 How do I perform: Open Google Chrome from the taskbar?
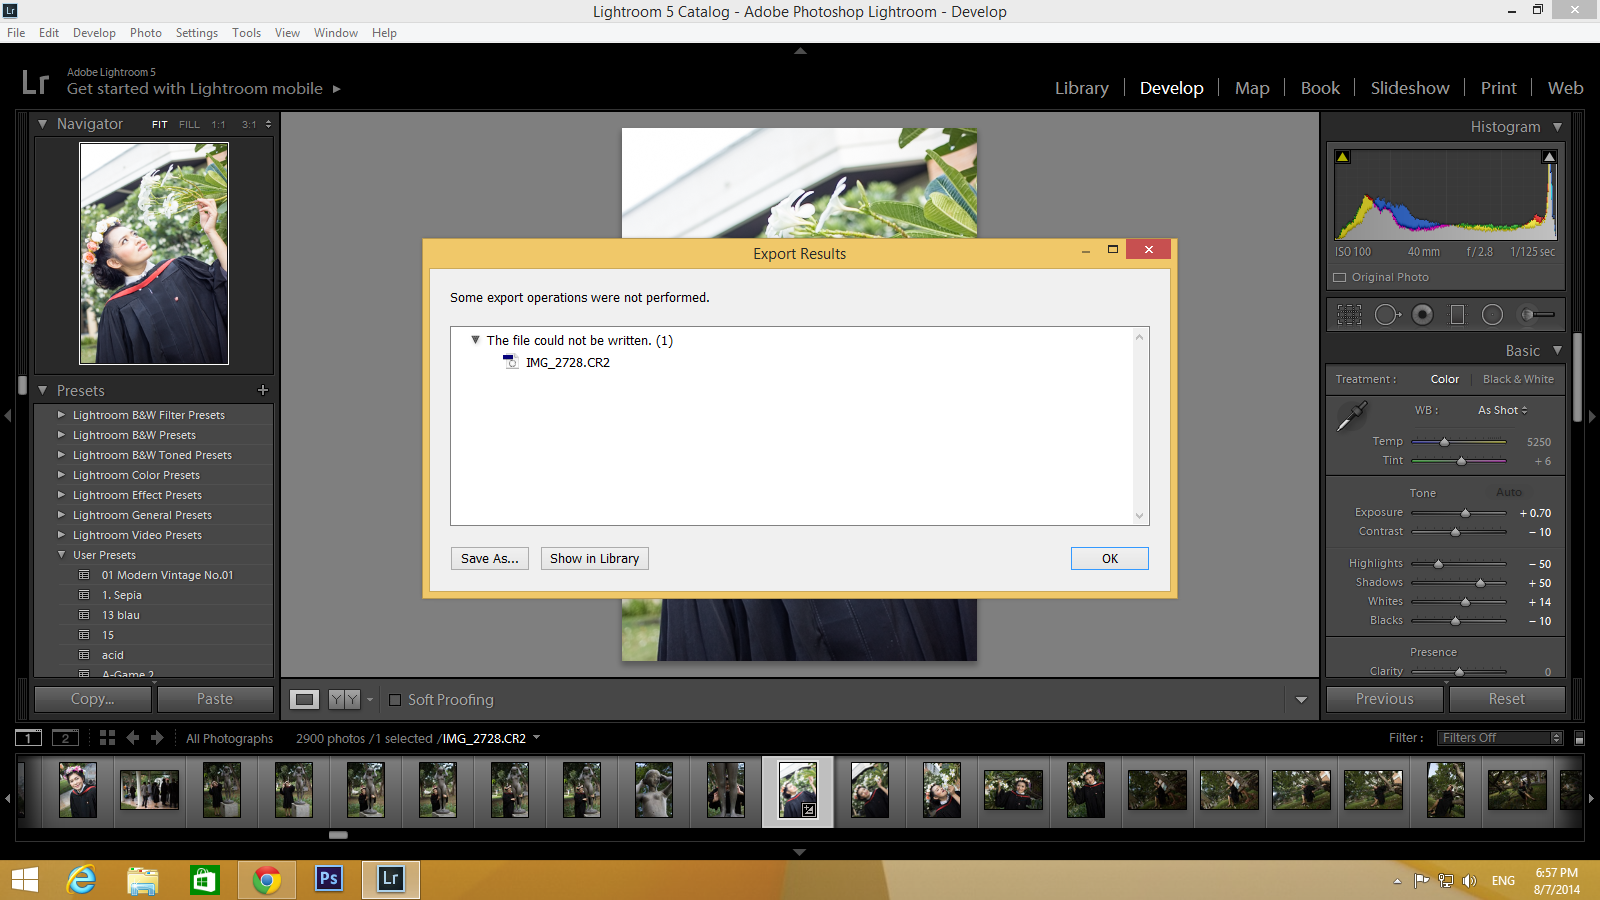point(266,880)
